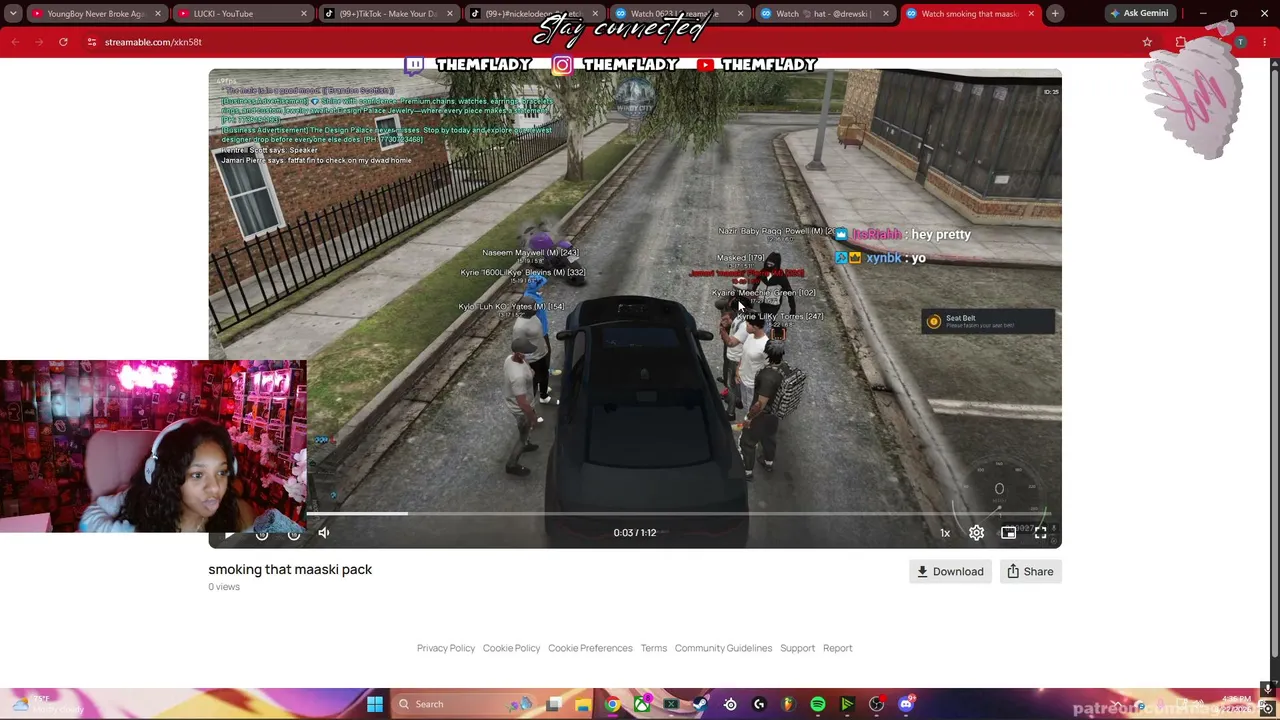Open Google Chrome from taskbar
Image resolution: width=1280 pixels, height=720 pixels.
tap(612, 704)
